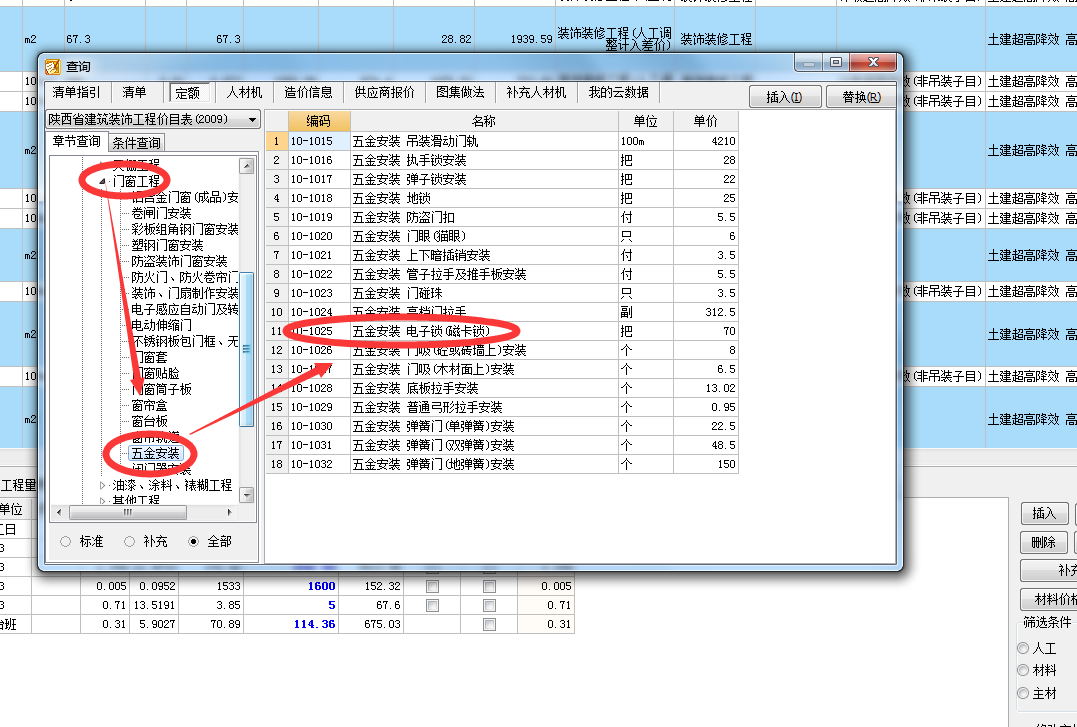
Task: Open the 人材机 tab
Action: pos(245,92)
